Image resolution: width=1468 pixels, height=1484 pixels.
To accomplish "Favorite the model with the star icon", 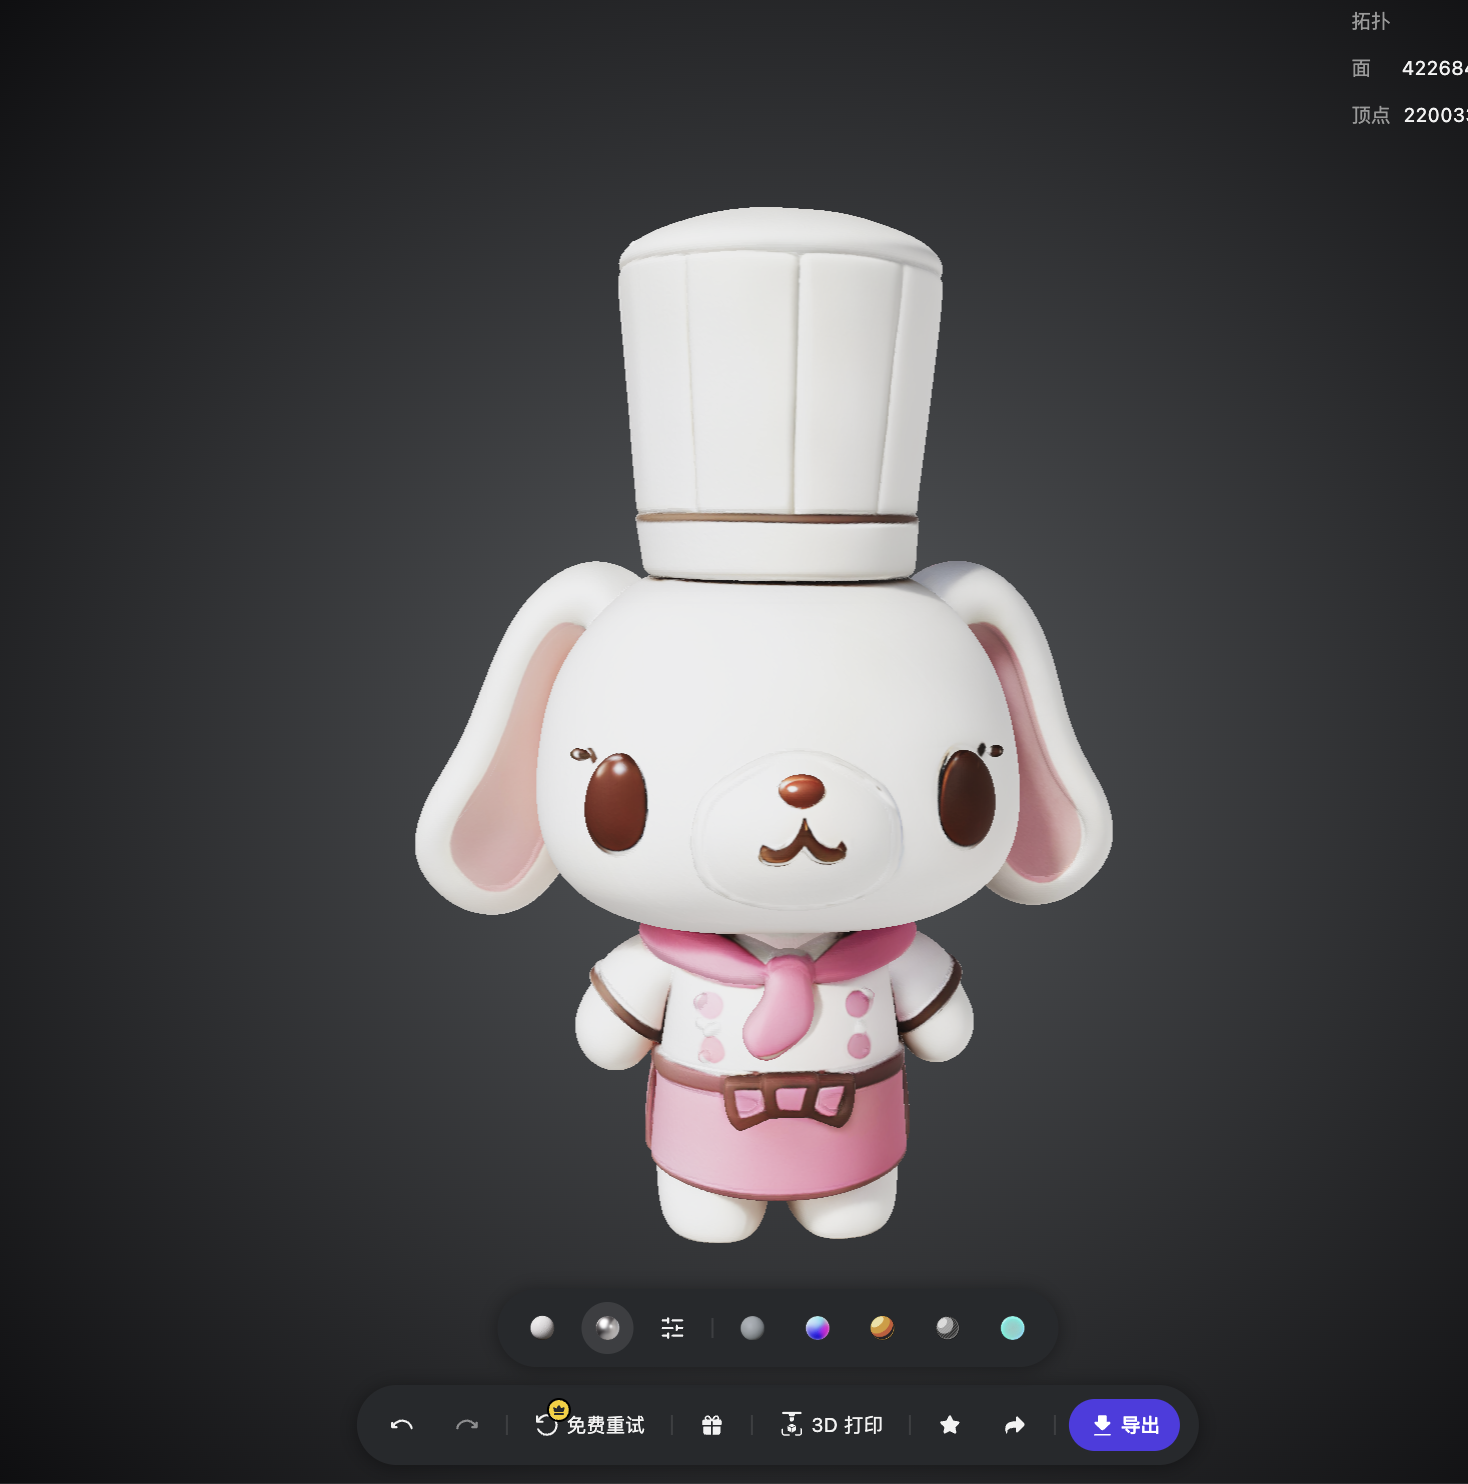I will 950,1425.
